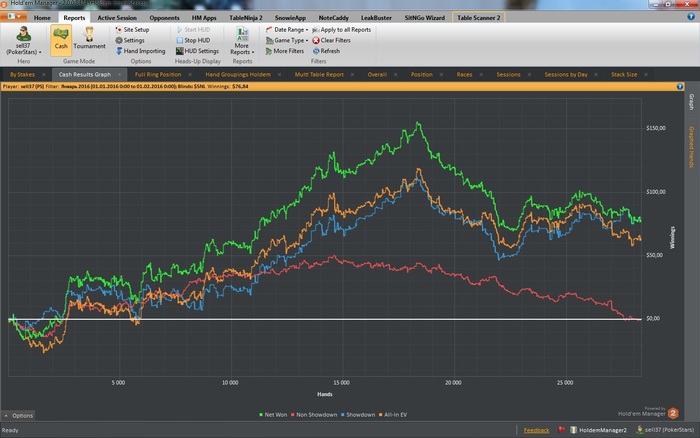
Task: Switch to Full Ring Position tab
Action: click(158, 75)
